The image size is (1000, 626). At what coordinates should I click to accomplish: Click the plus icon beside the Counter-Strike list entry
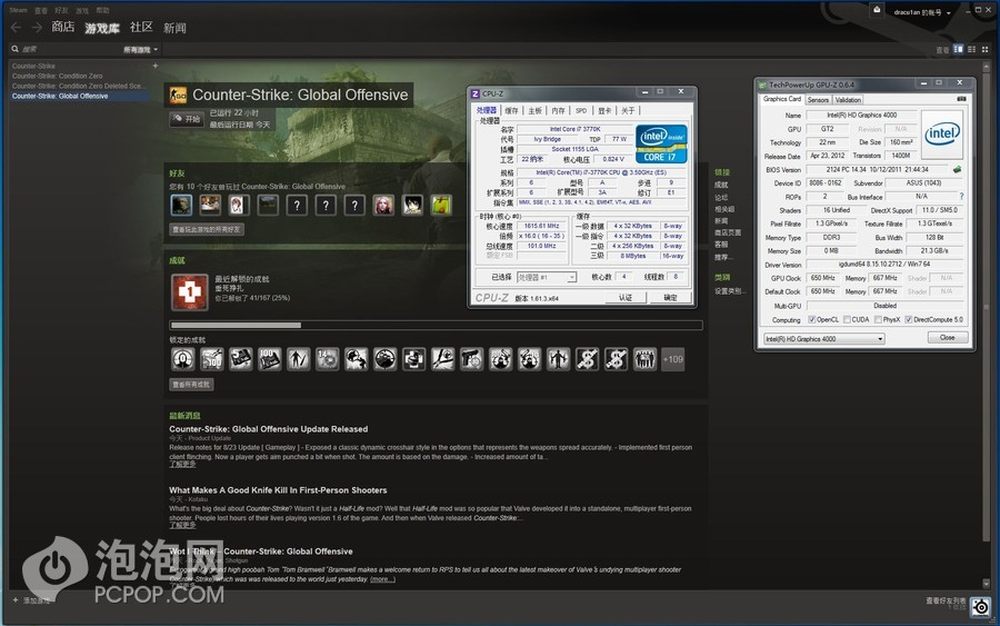coord(155,66)
